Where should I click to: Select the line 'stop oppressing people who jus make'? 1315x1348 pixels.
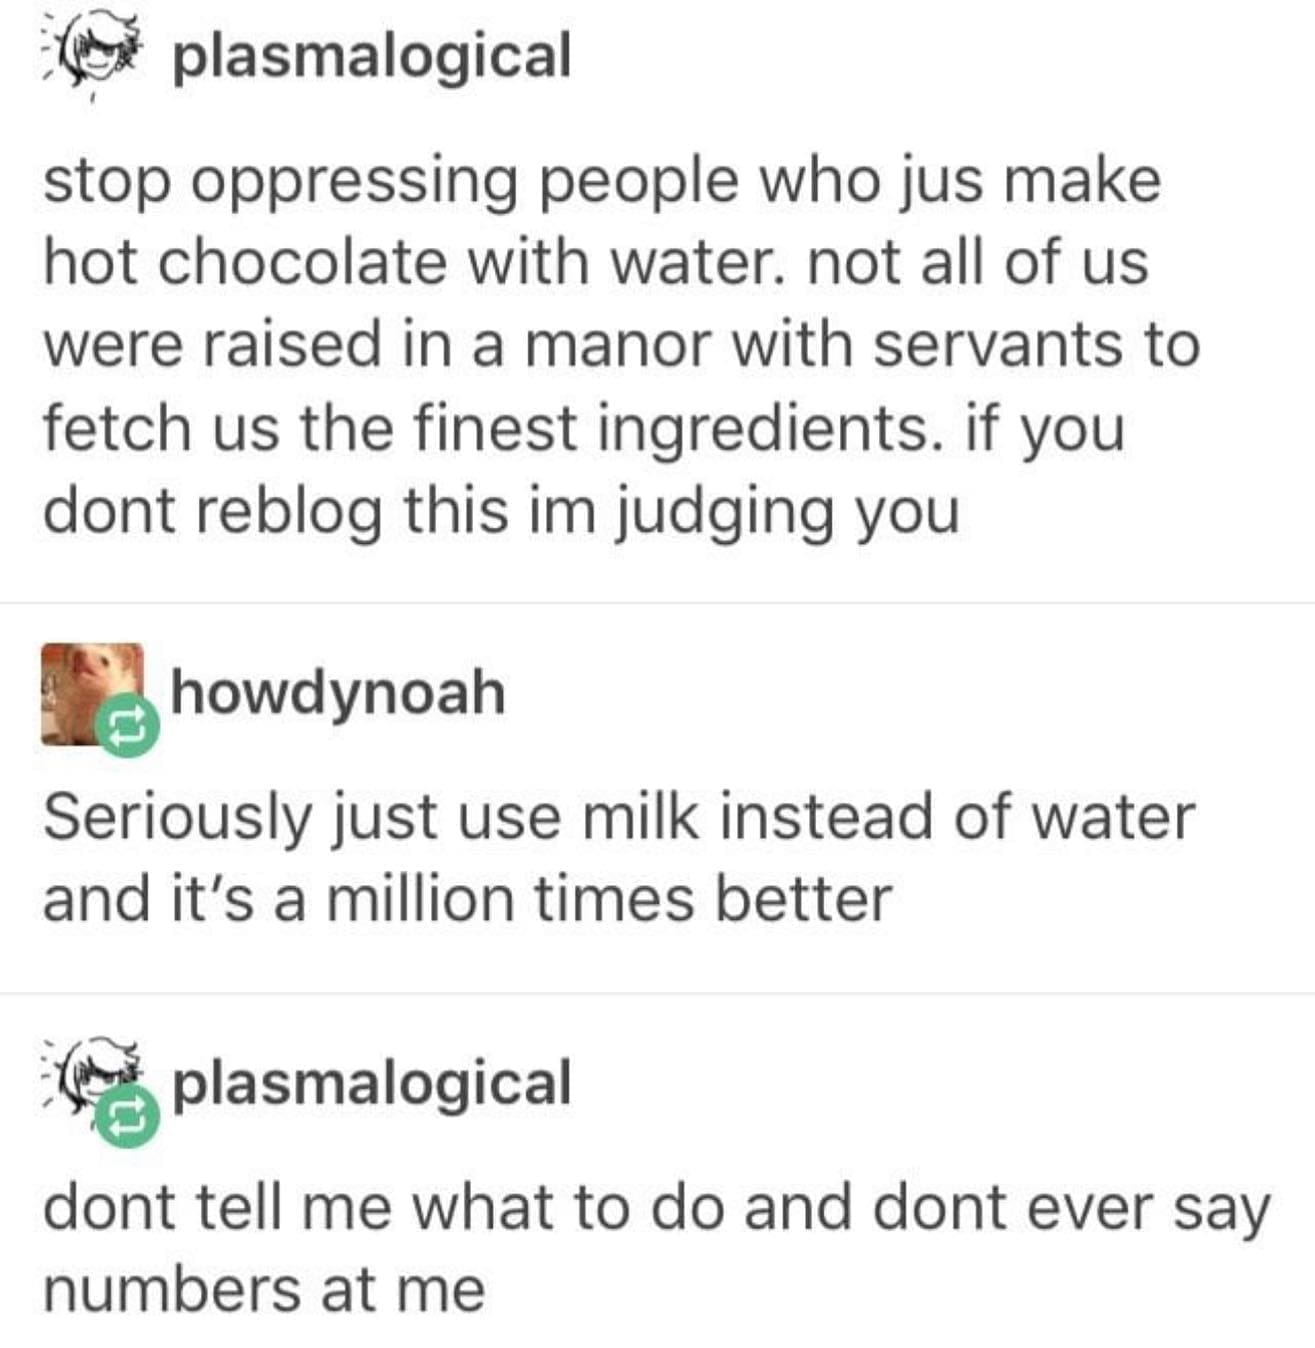[x=602, y=183]
